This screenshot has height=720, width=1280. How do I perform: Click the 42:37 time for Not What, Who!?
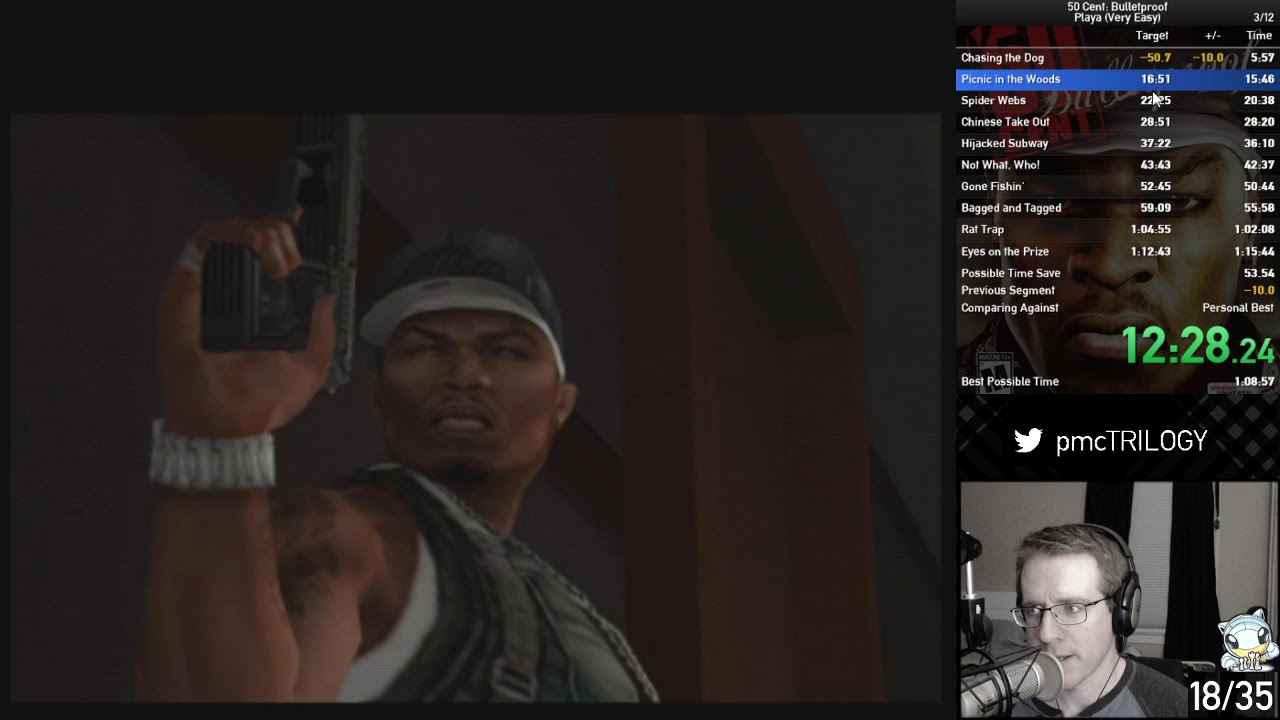(1259, 165)
